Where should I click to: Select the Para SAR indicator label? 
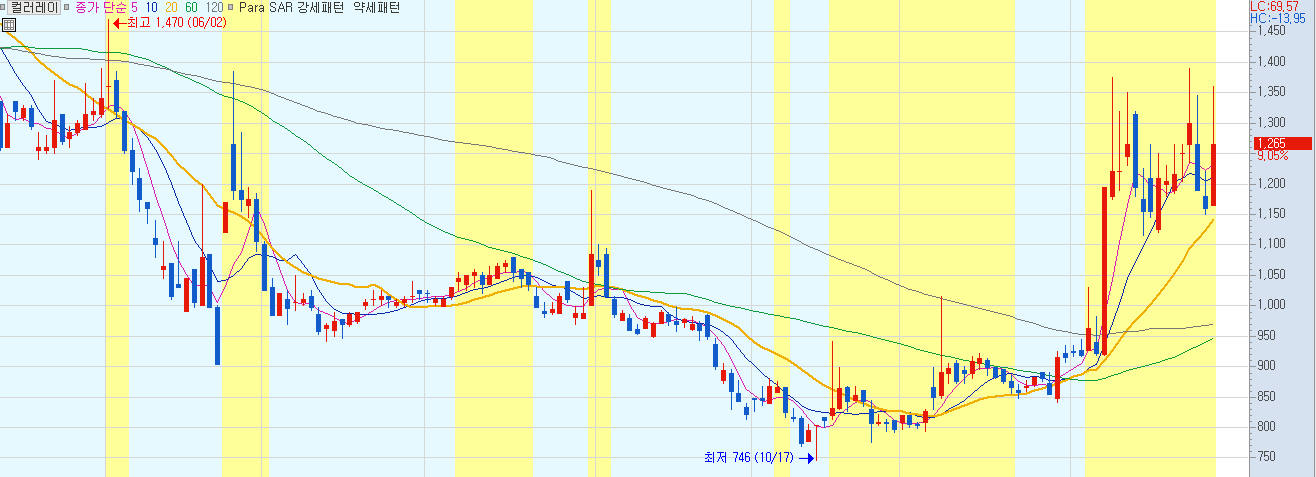(x=266, y=7)
